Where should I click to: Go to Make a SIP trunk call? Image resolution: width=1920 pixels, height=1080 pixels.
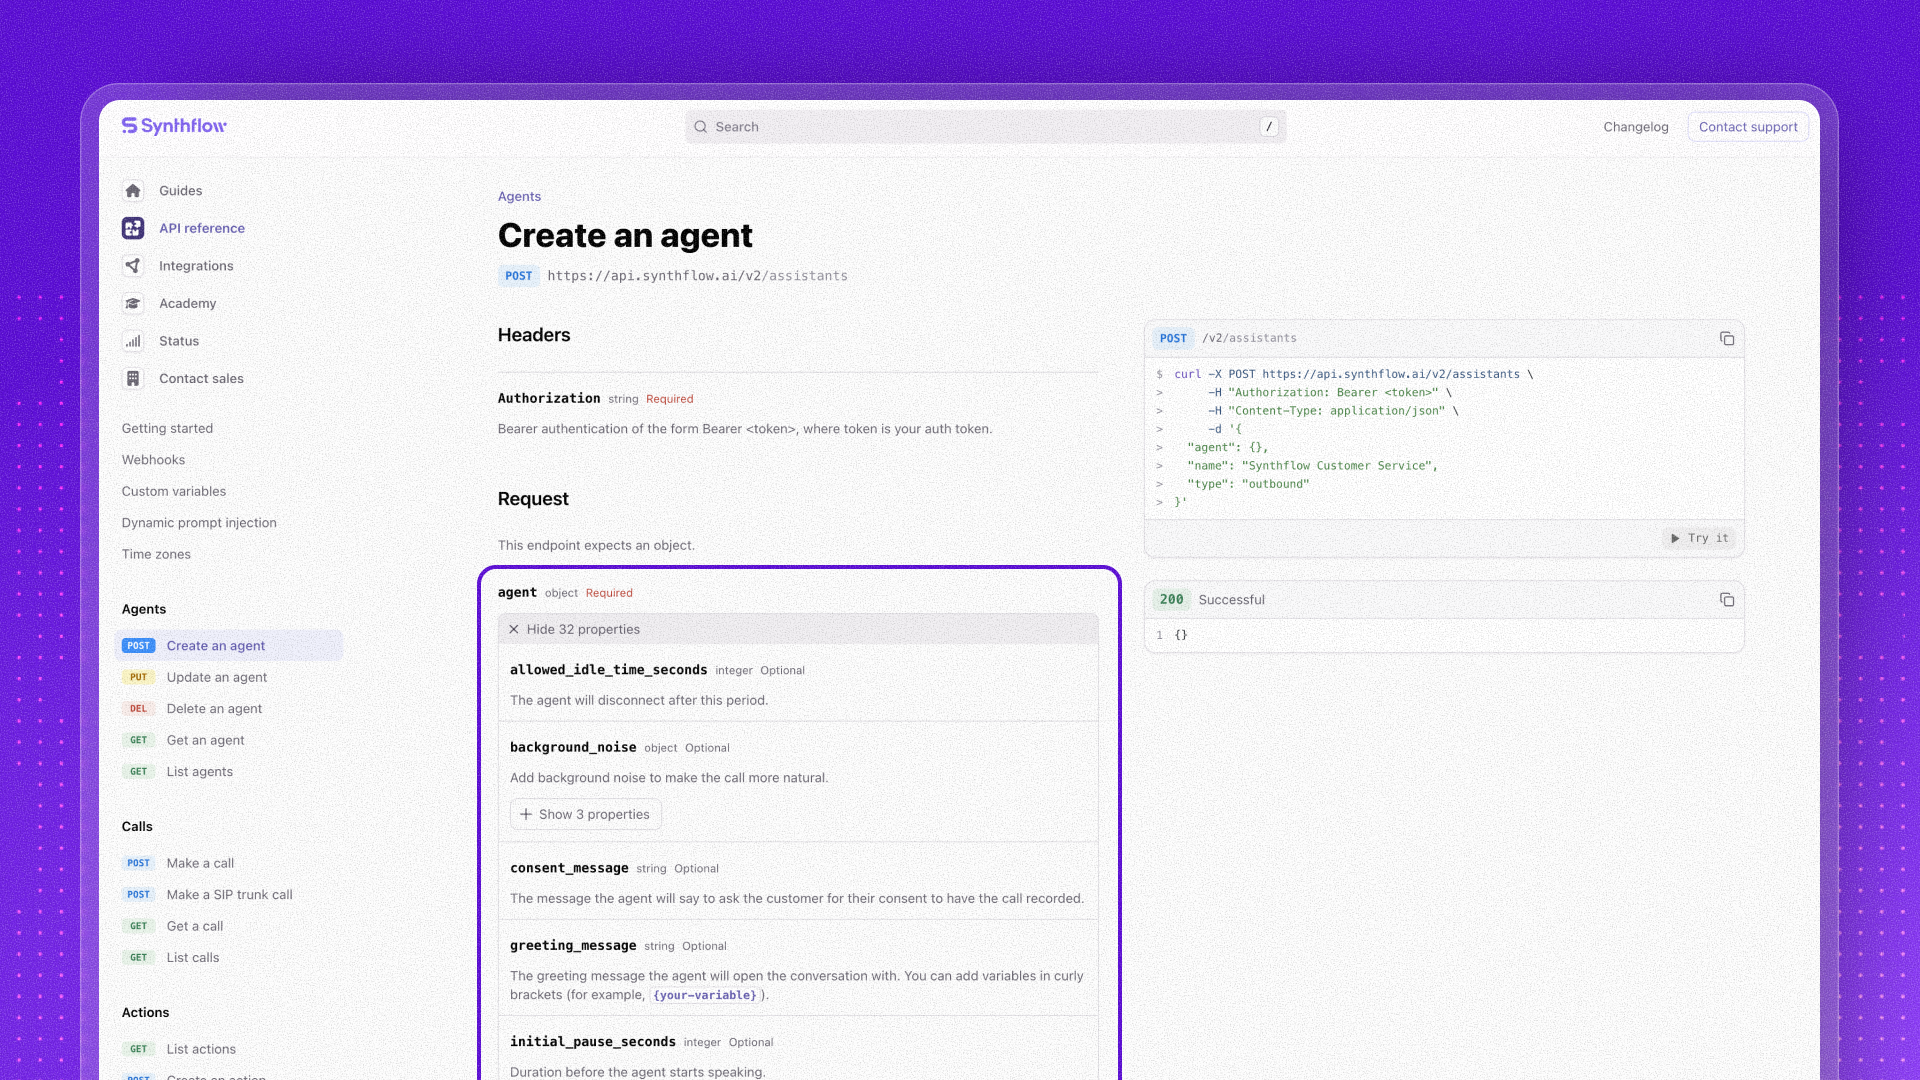tap(229, 895)
